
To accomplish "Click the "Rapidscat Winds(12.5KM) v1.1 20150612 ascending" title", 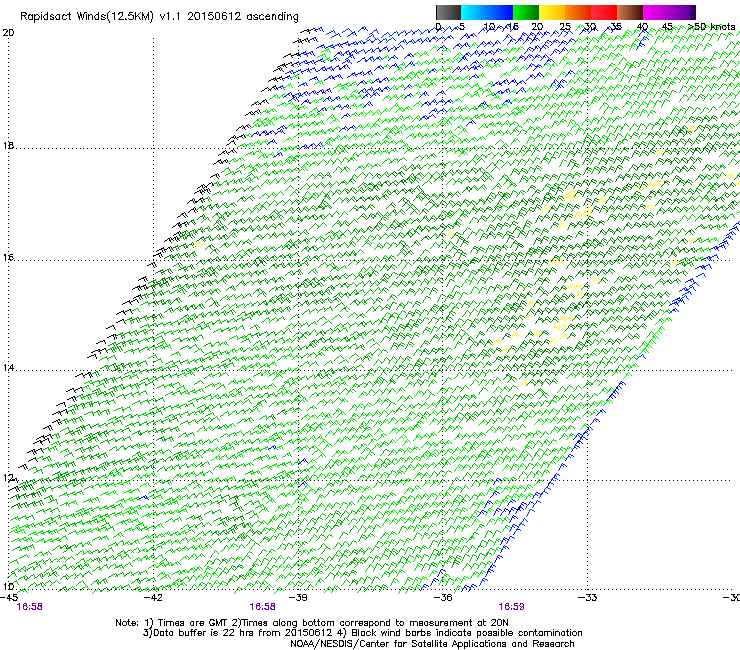I will coord(159,17).
